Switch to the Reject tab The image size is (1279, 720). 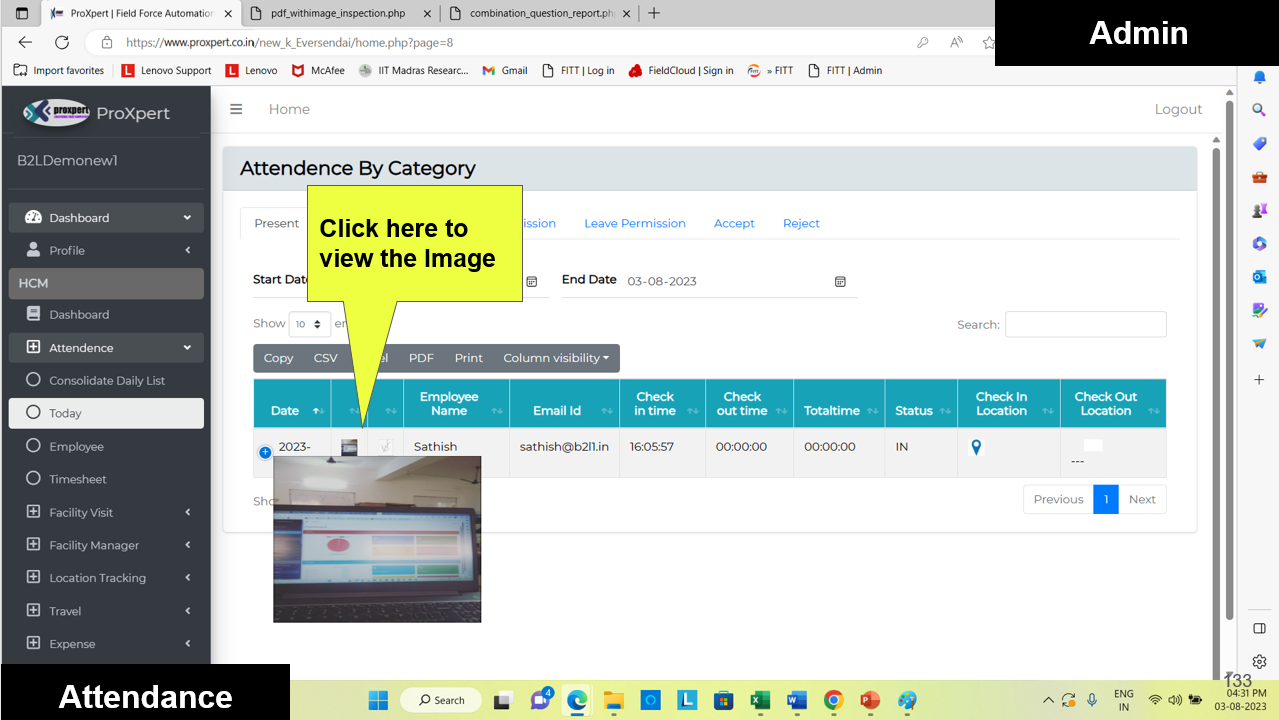(x=801, y=223)
